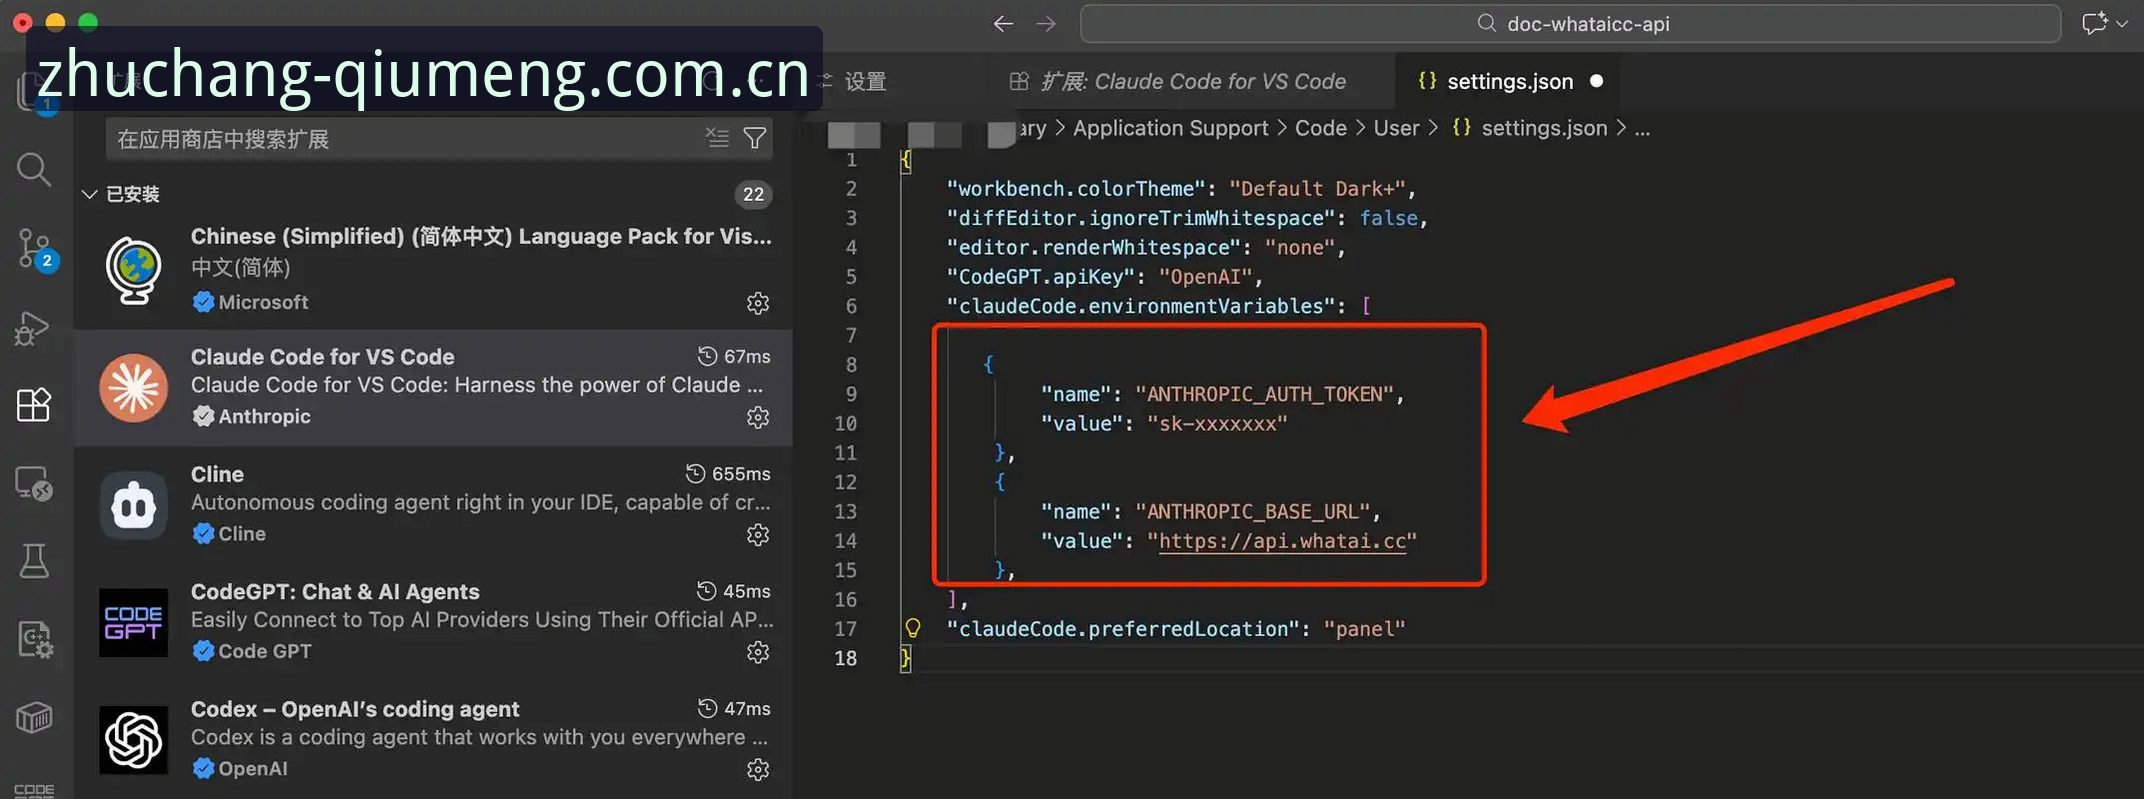Image resolution: width=2144 pixels, height=799 pixels.
Task: Clear the extension search results list icon
Action: coord(717,137)
